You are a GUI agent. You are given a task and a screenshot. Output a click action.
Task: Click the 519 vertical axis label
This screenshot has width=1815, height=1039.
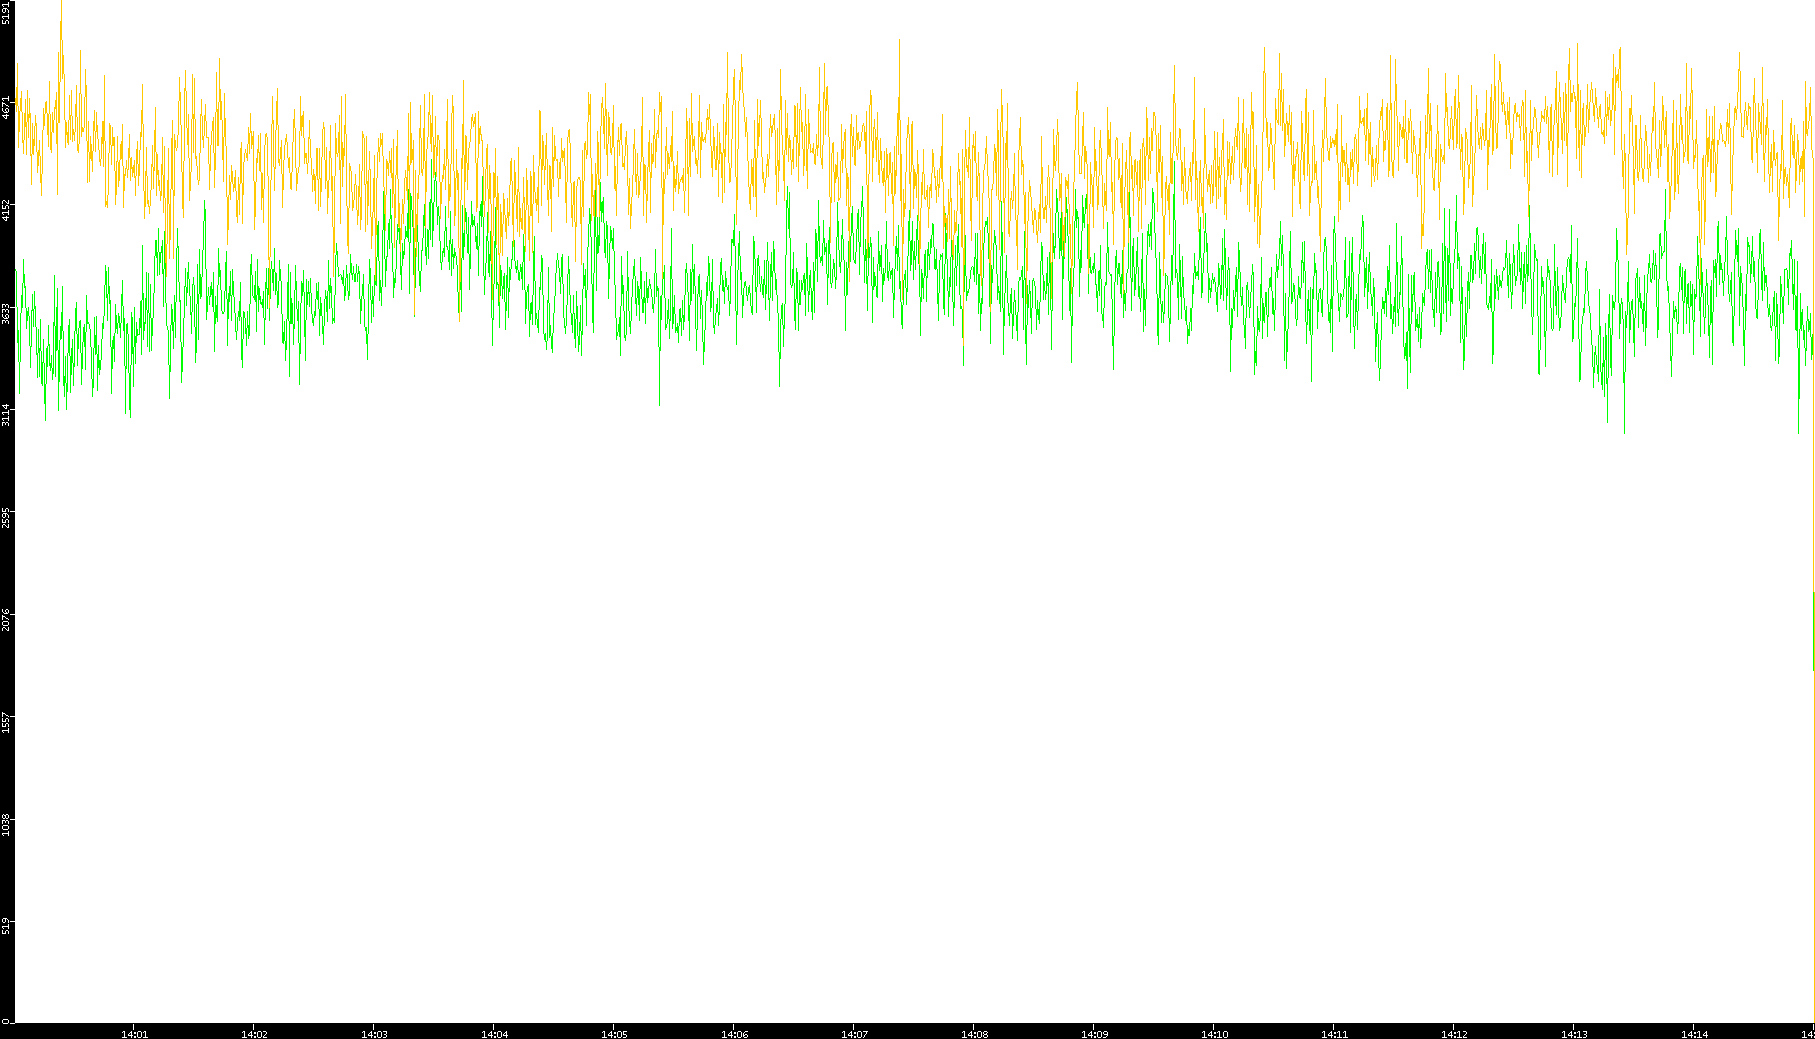point(7,926)
